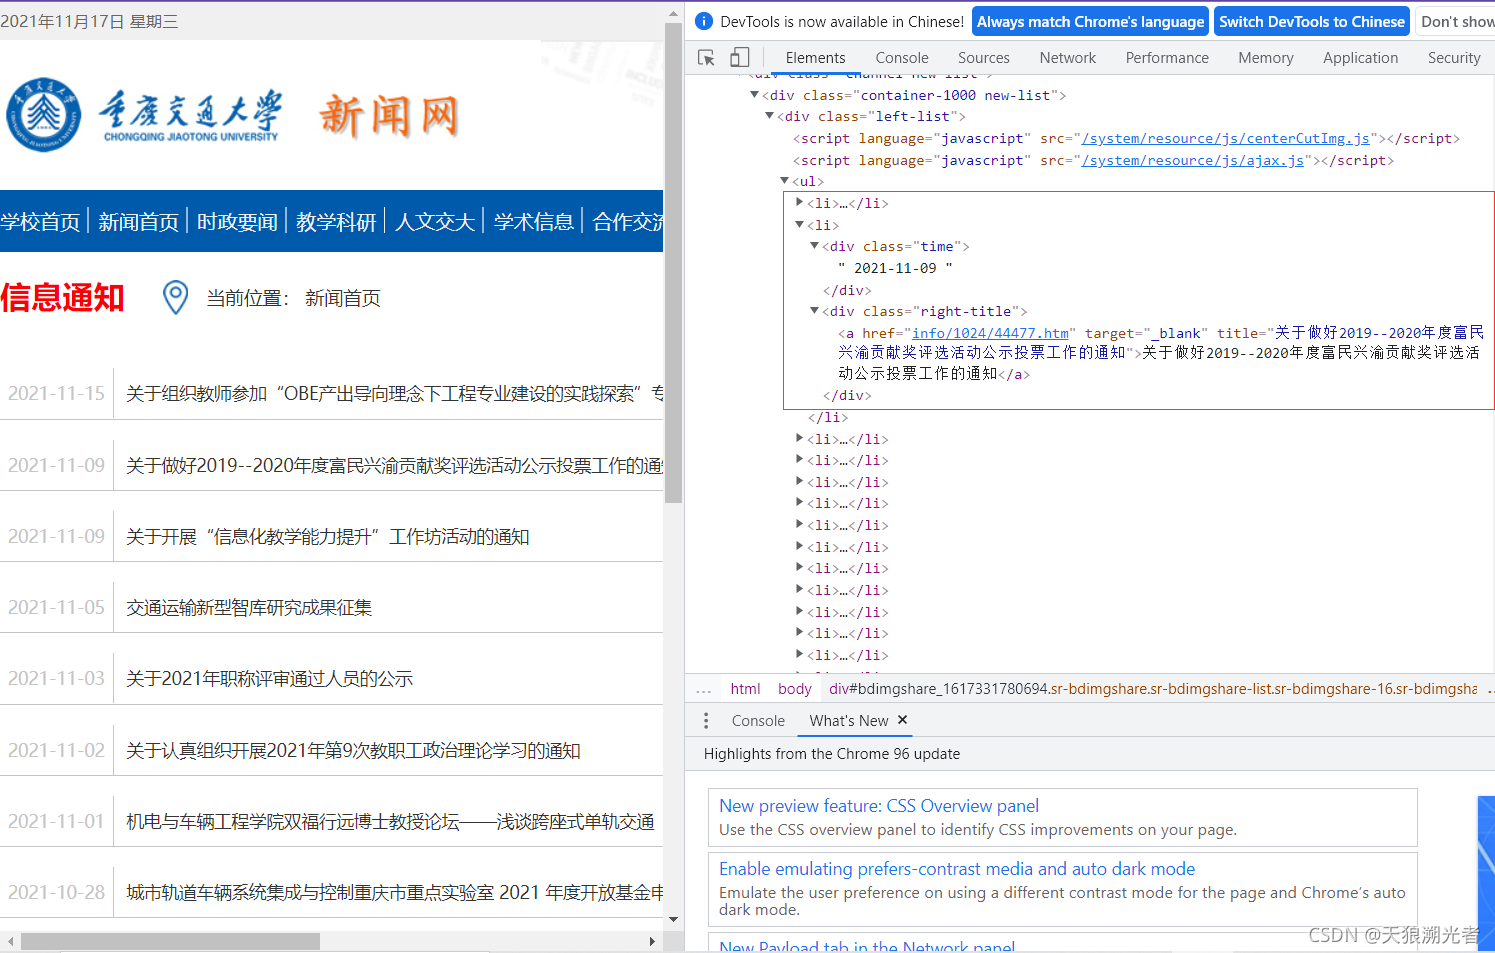Toggle the device toolbar icon
The image size is (1495, 953).
740,58
